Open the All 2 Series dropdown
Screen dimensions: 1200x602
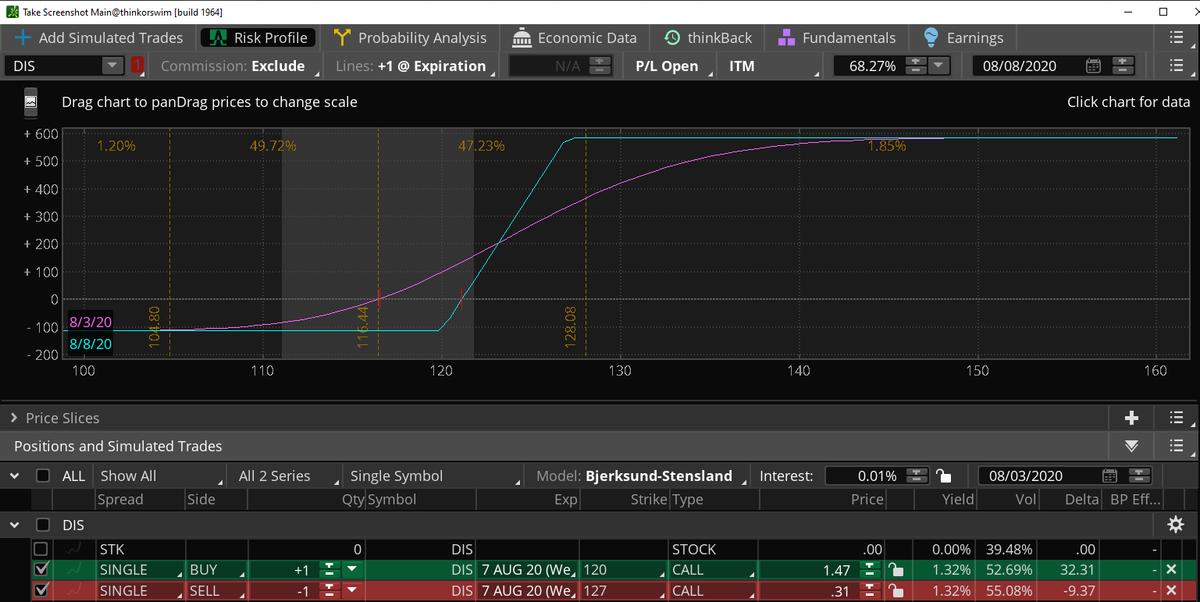pyautogui.click(x=283, y=476)
